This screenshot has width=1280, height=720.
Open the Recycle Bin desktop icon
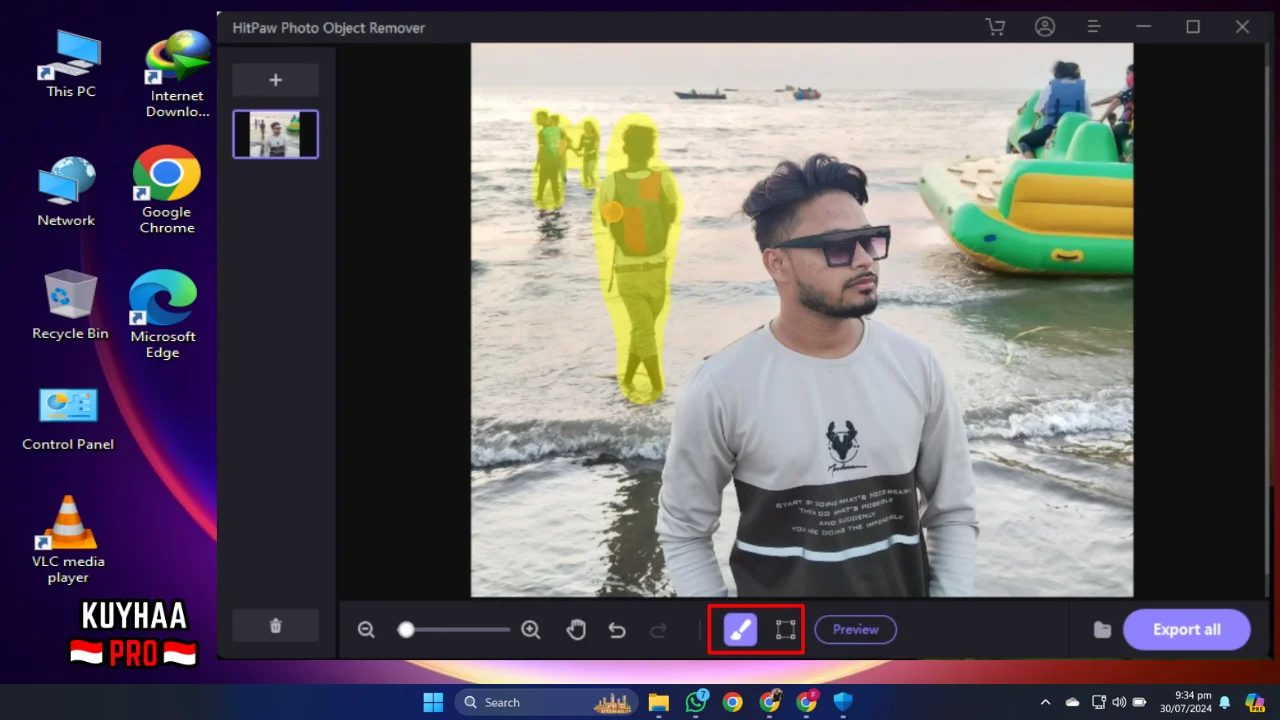point(70,305)
